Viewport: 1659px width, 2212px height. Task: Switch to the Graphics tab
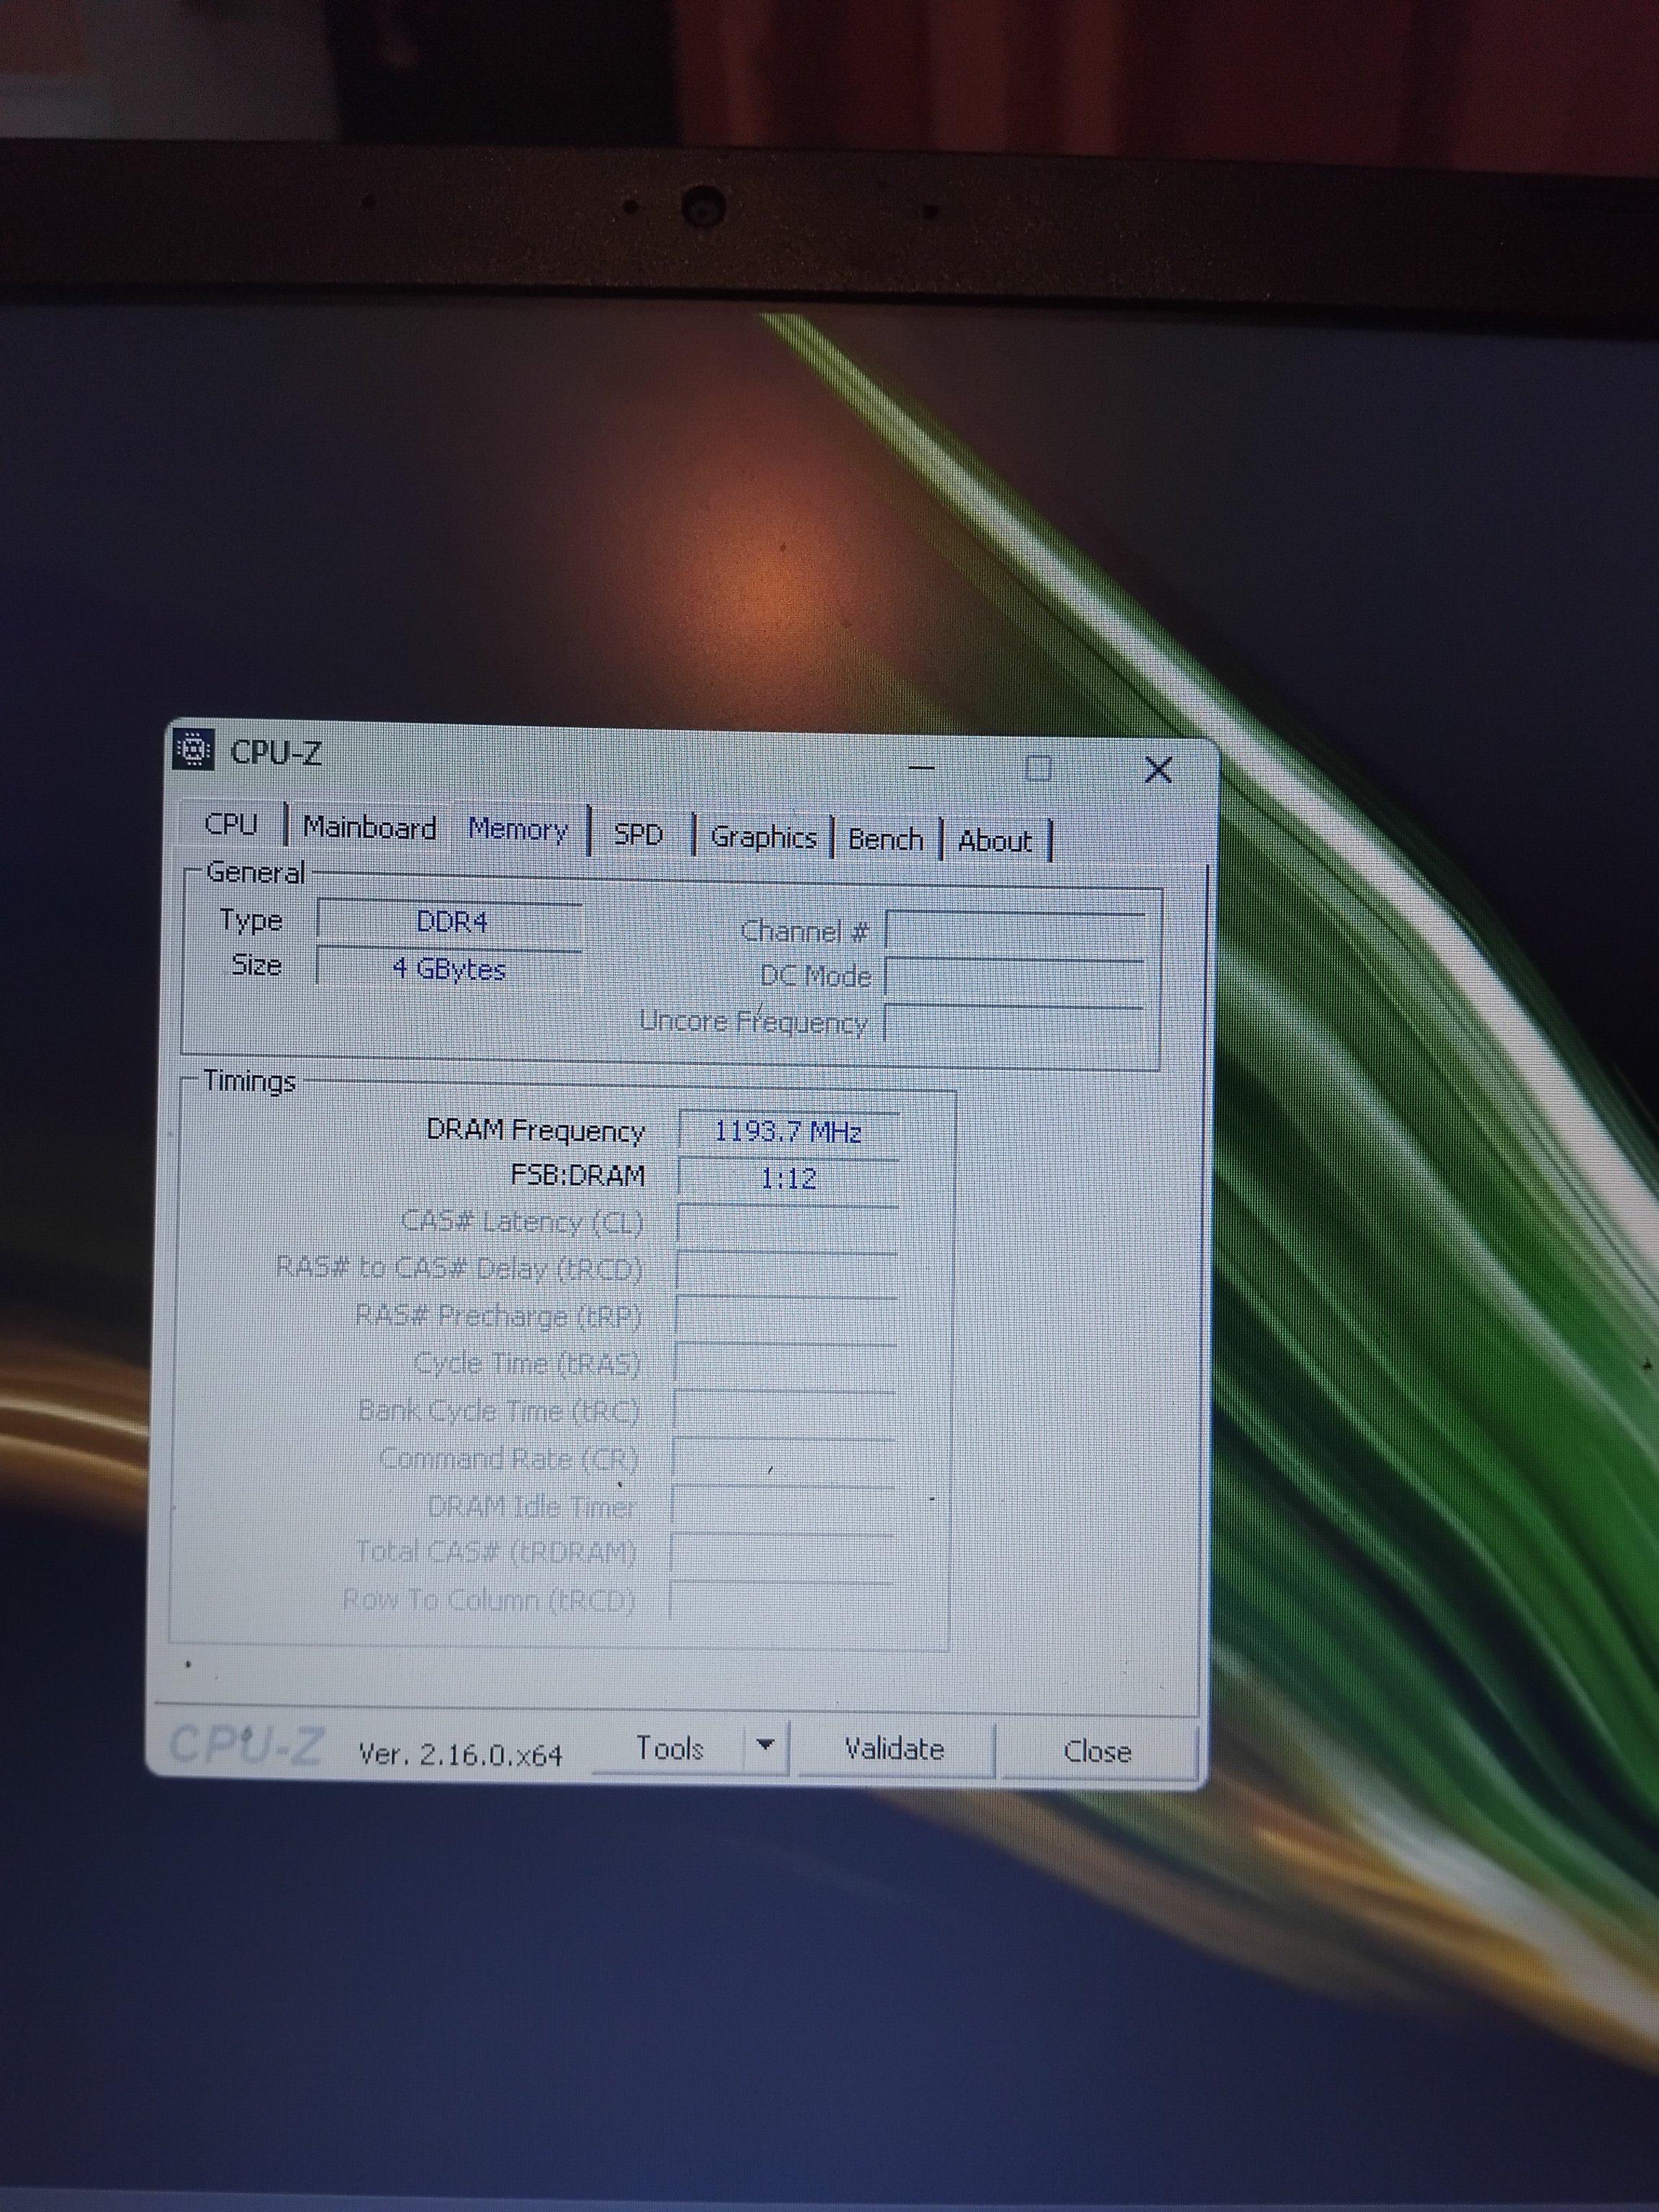(x=763, y=837)
